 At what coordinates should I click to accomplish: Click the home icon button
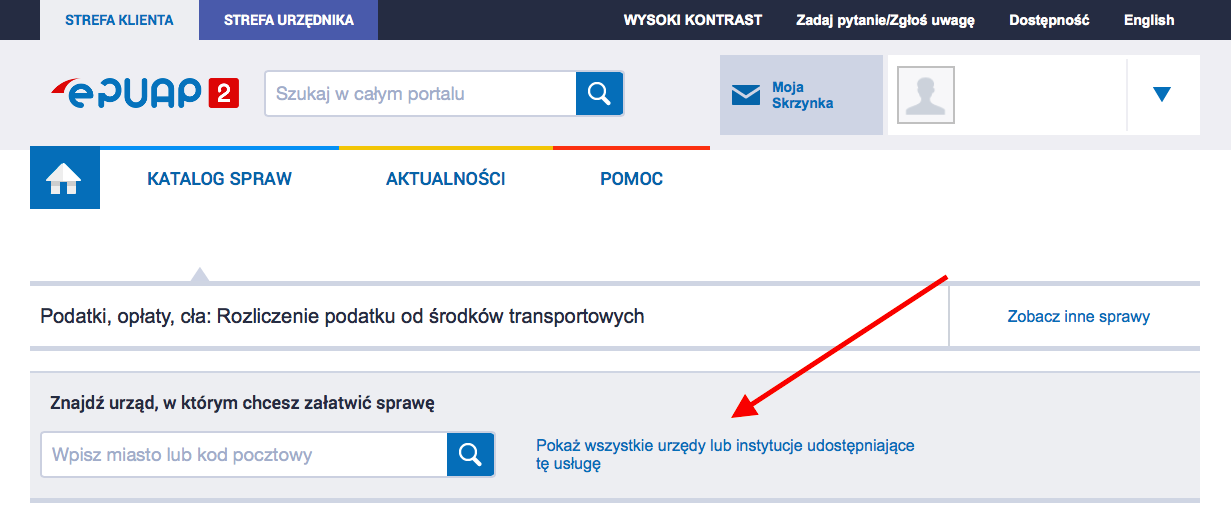65,178
